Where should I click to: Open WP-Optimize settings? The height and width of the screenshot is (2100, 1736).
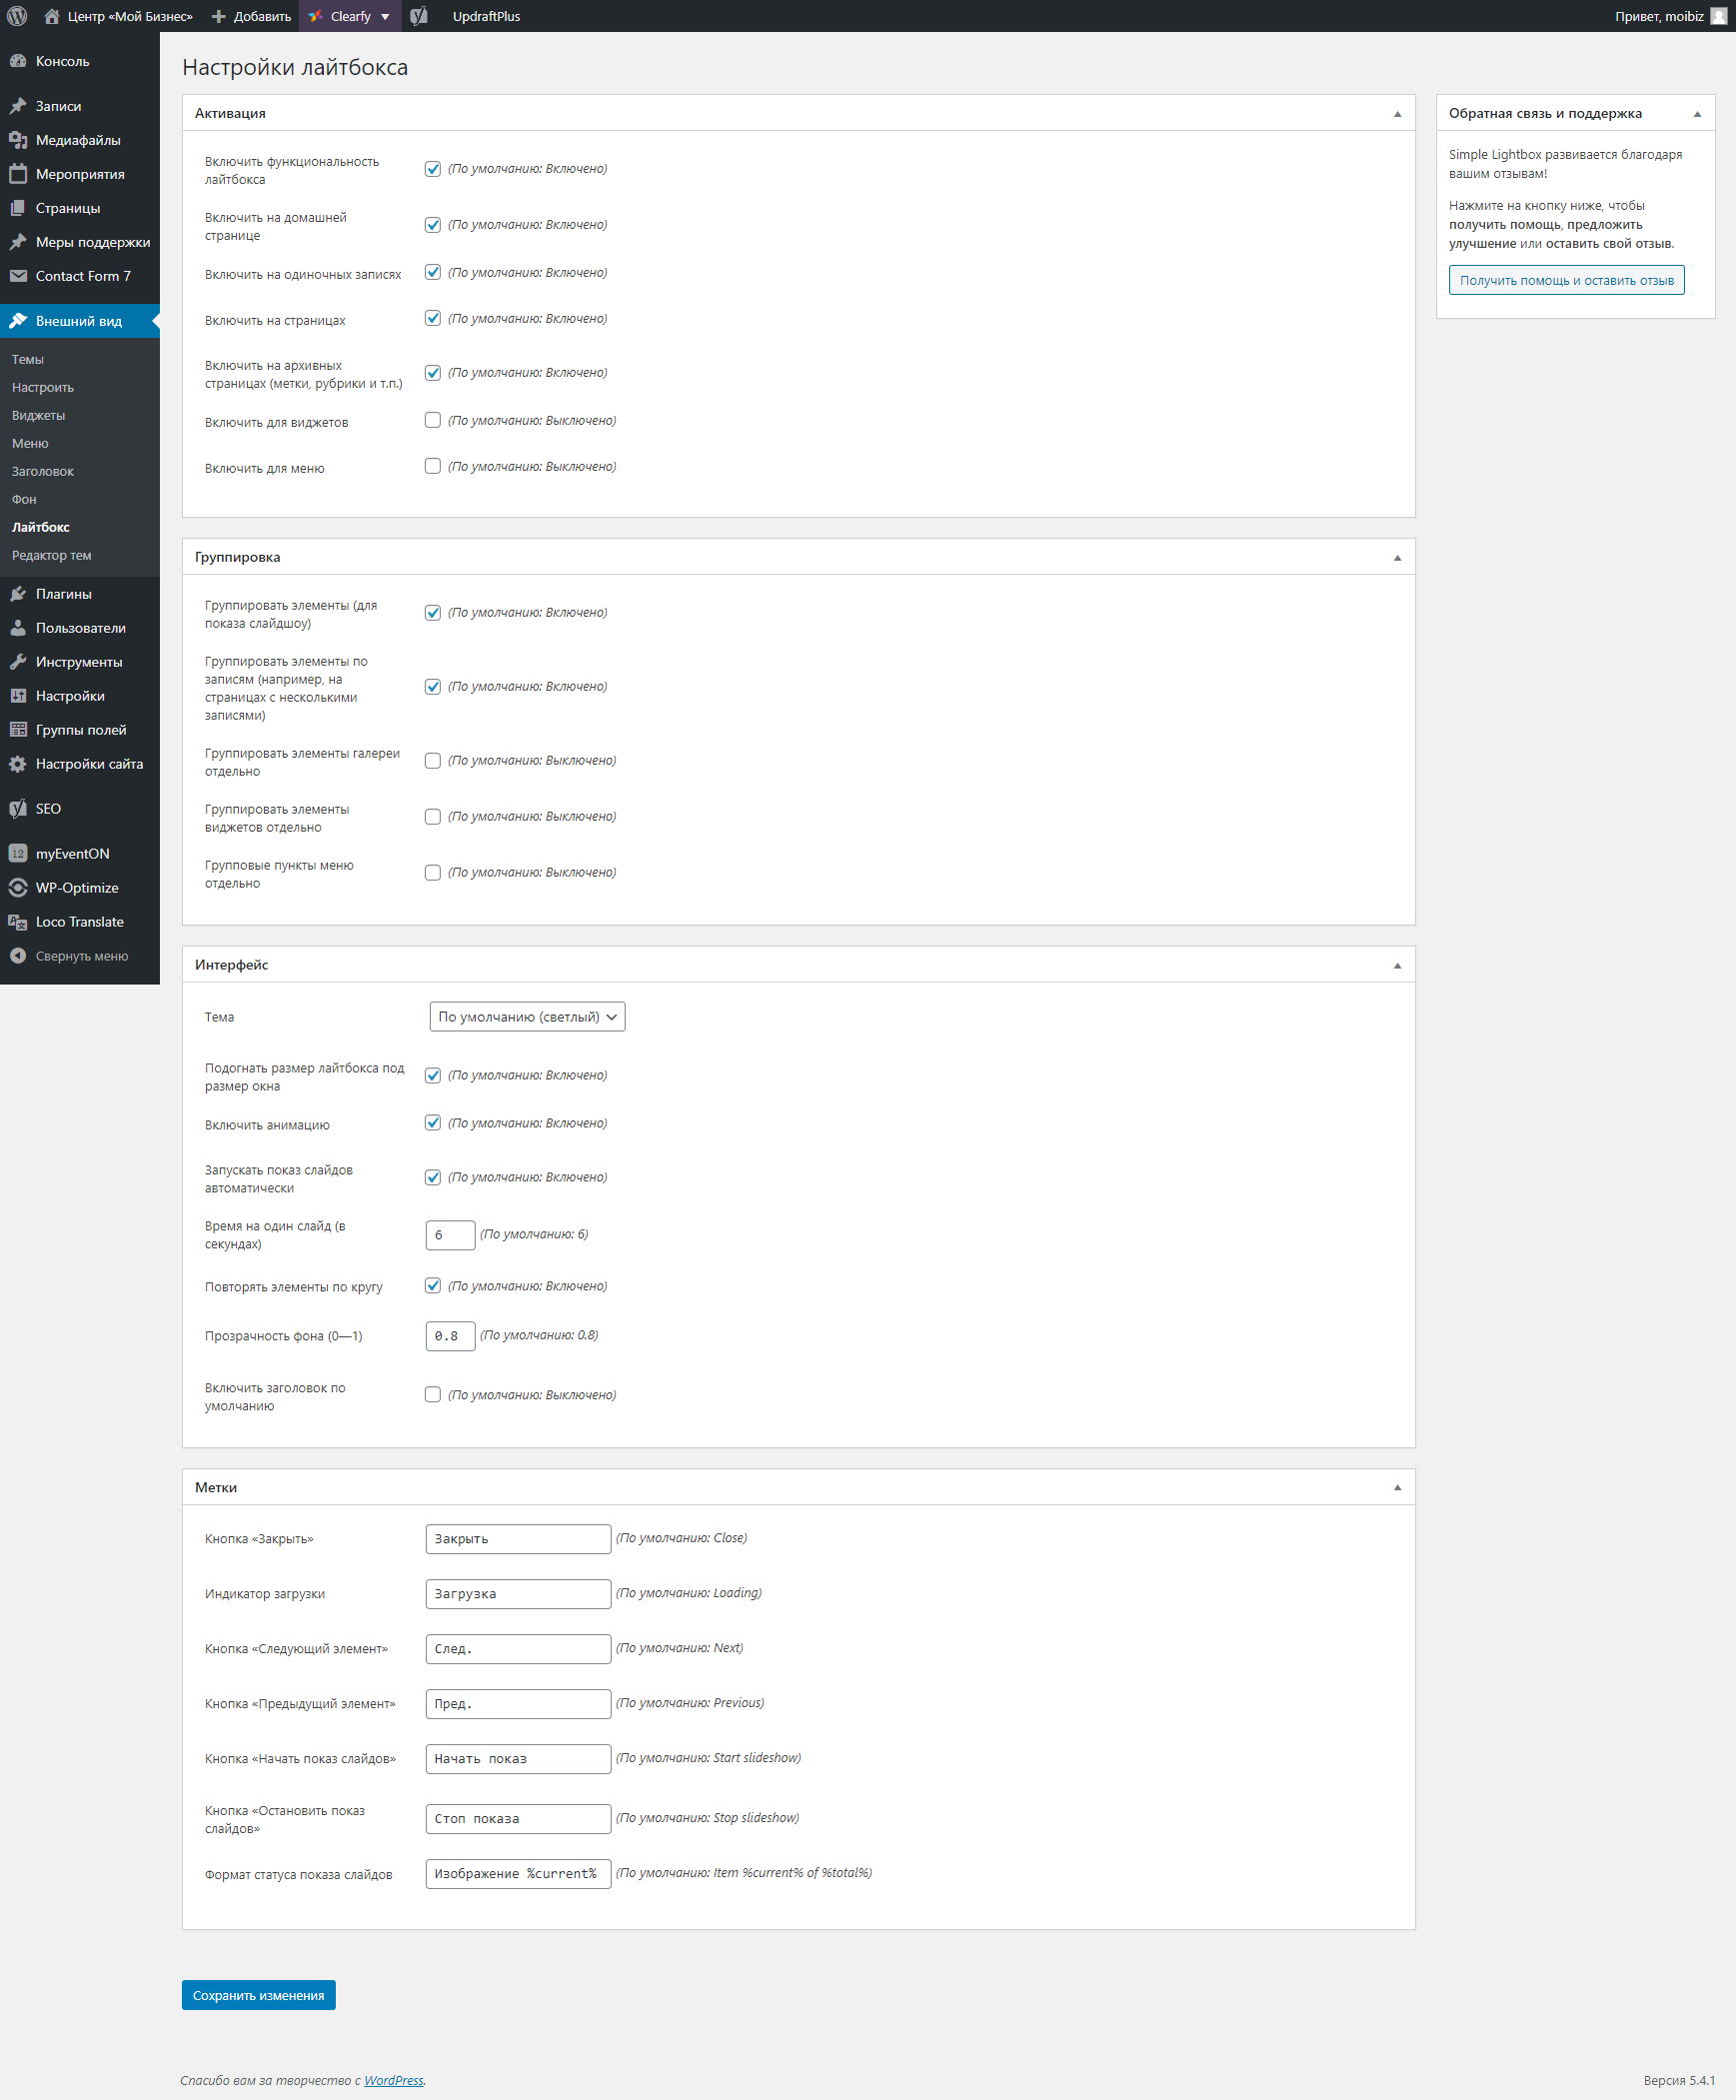pyautogui.click(x=75, y=887)
